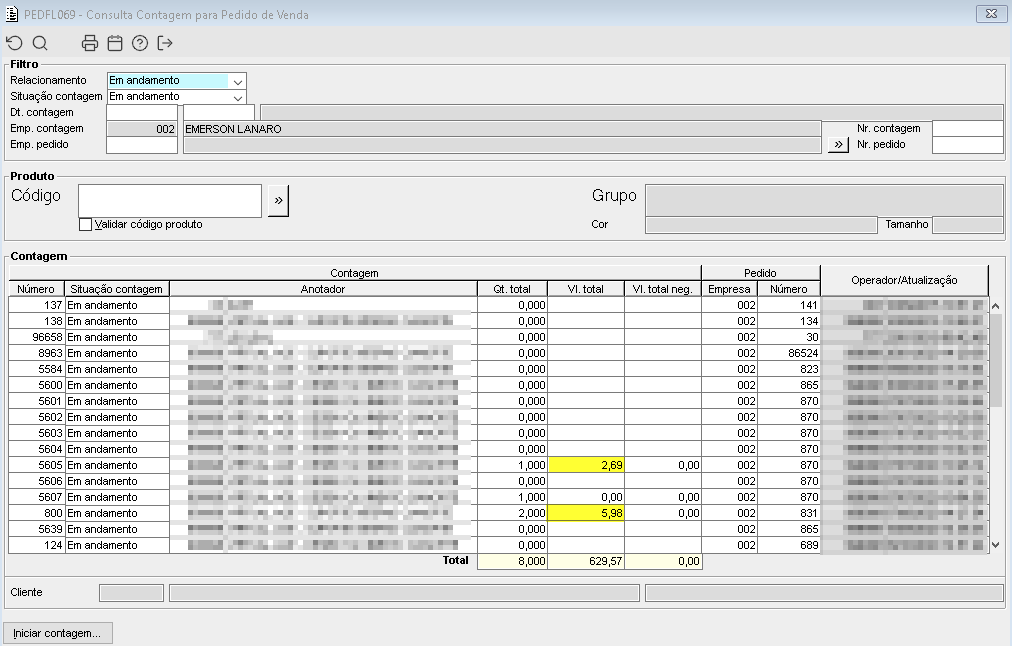The height and width of the screenshot is (646, 1012).
Task: Select contagem row number 96658
Action: pos(498,338)
